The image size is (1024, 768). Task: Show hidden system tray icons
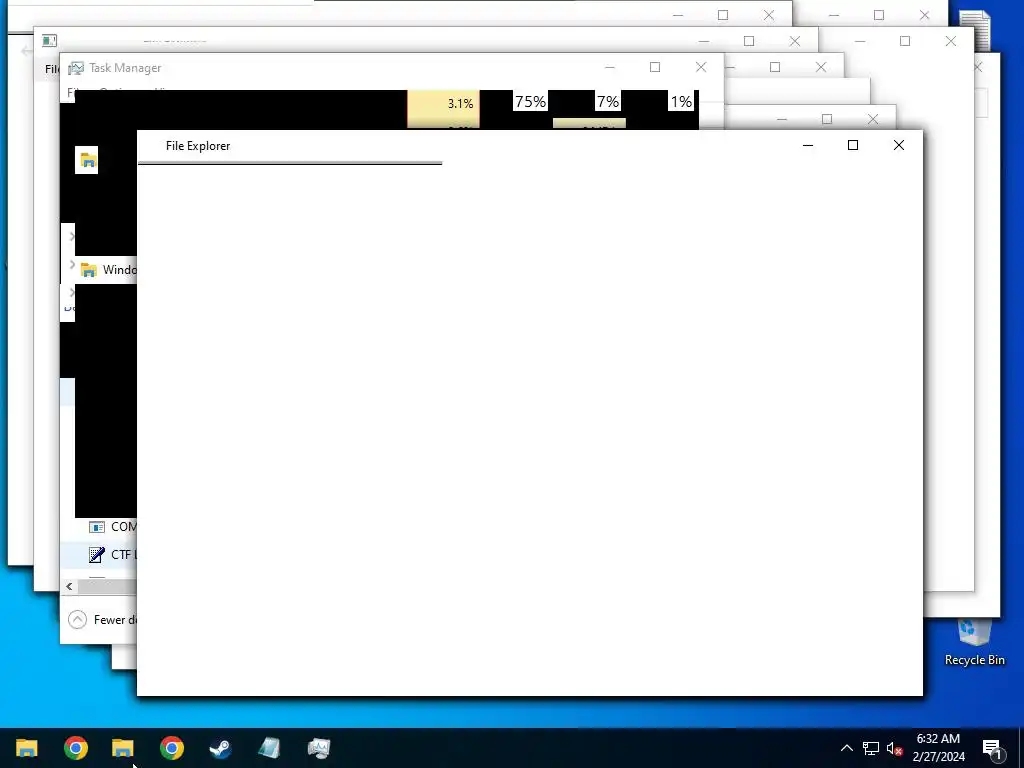(846, 748)
